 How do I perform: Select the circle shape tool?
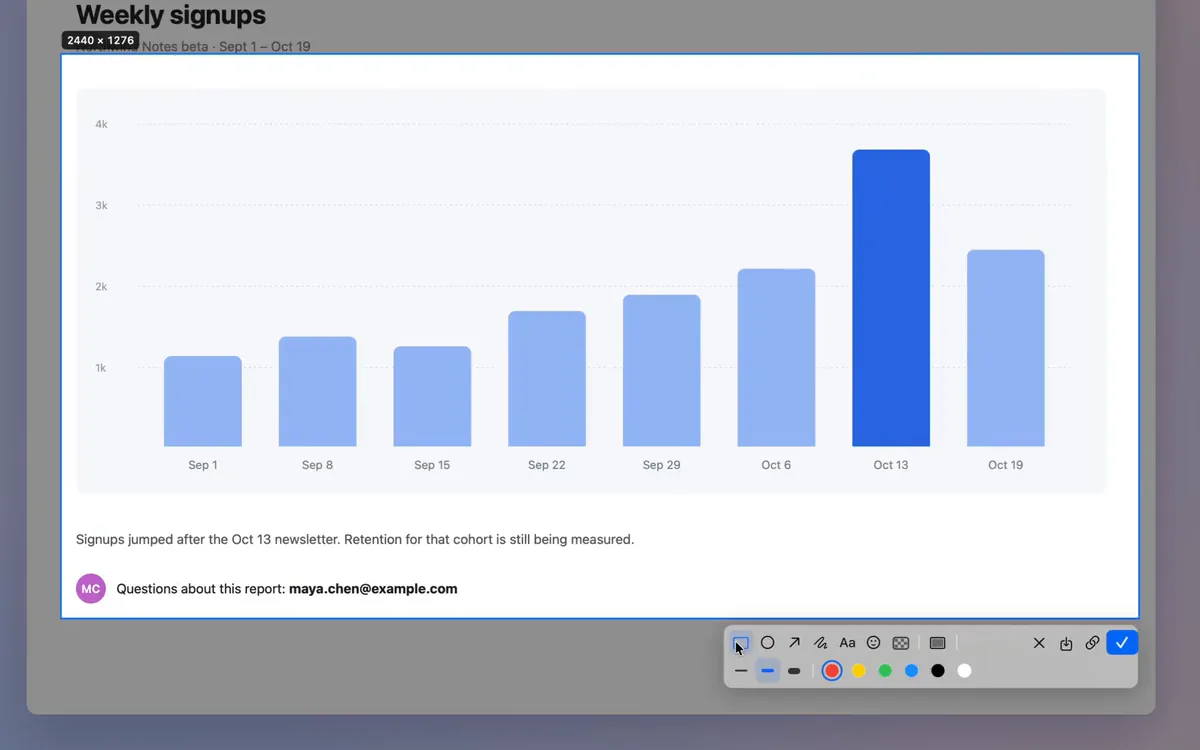[767, 643]
